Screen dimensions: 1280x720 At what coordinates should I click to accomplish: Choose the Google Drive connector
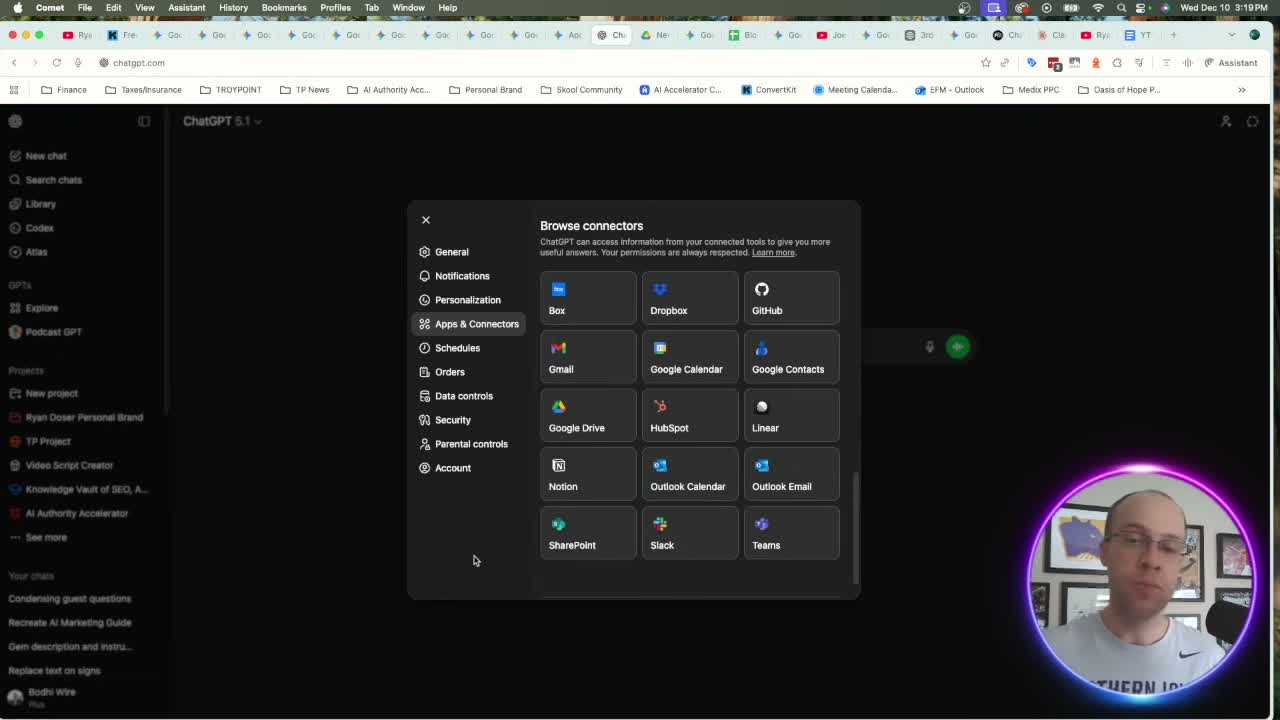coord(588,416)
